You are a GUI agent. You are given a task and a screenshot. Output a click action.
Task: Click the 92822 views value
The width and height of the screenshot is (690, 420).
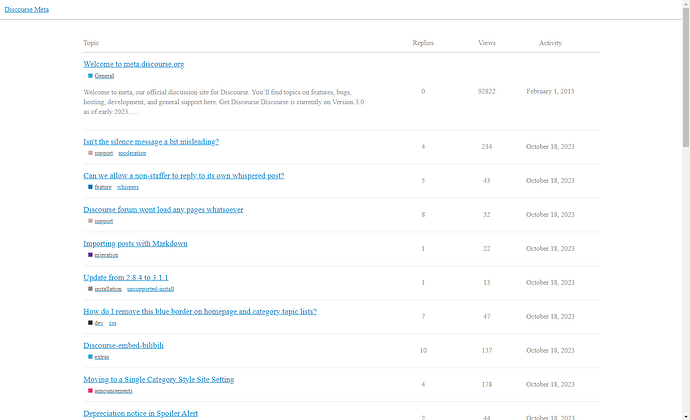click(487, 91)
